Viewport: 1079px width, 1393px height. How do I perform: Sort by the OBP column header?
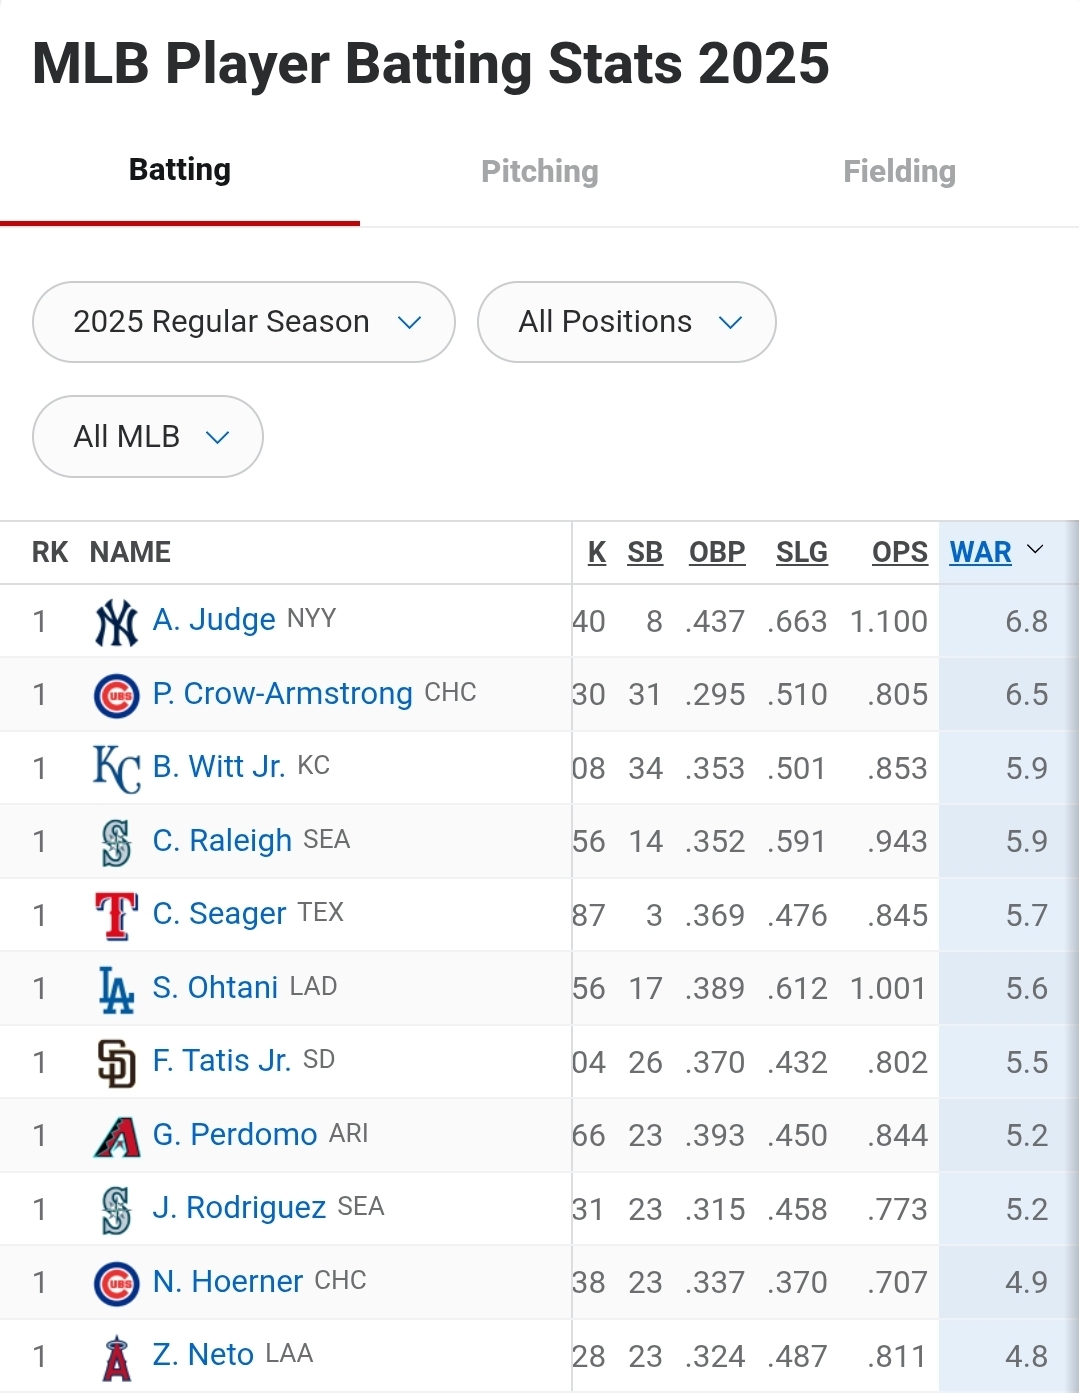pos(717,552)
